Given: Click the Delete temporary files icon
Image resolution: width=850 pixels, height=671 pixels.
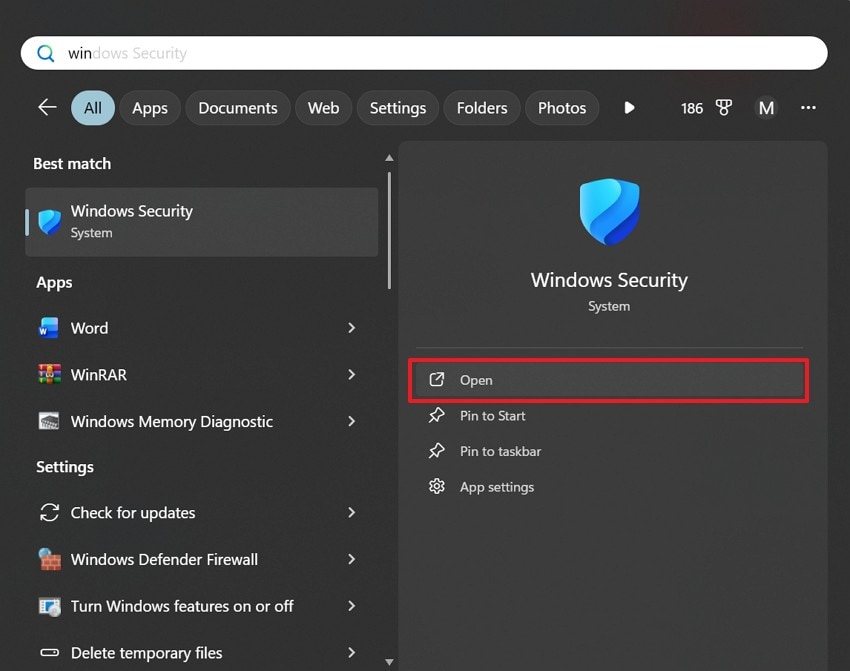Looking at the screenshot, I should (x=50, y=653).
